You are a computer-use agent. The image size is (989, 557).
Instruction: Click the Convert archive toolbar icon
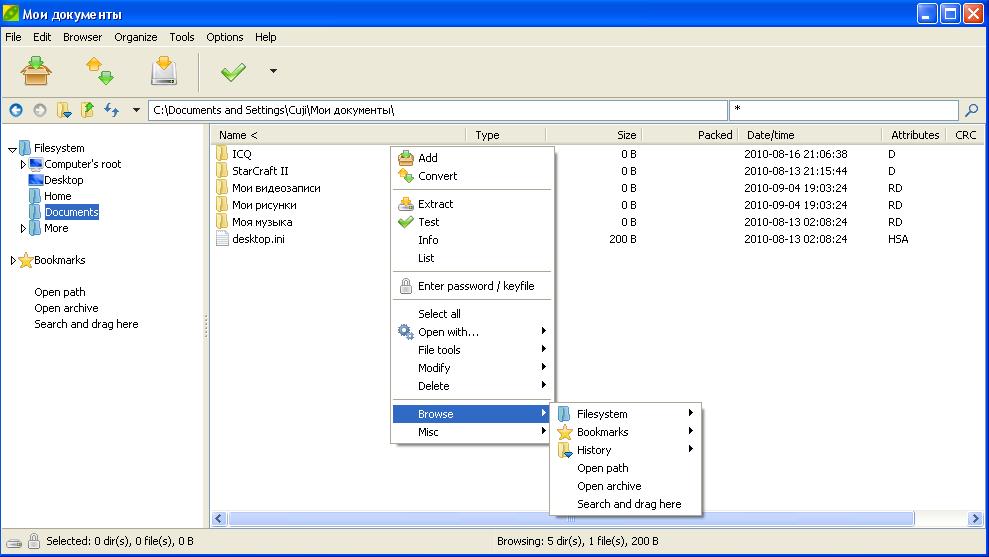pos(99,71)
